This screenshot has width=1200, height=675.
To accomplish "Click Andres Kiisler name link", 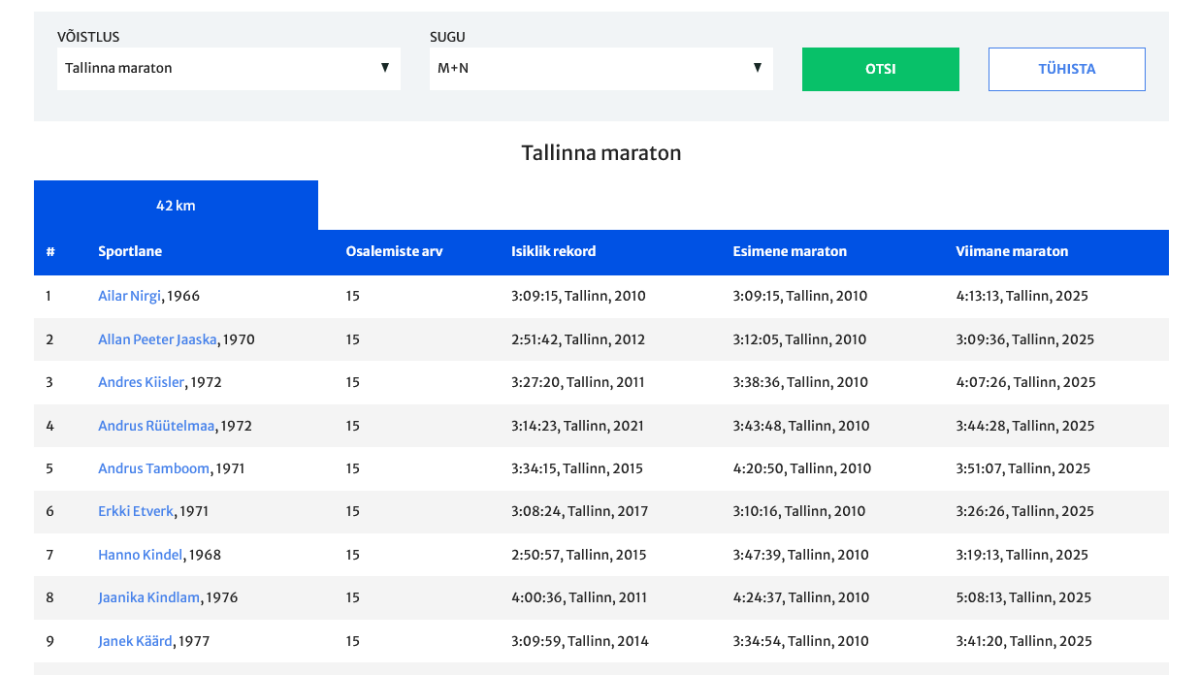I will 141,382.
